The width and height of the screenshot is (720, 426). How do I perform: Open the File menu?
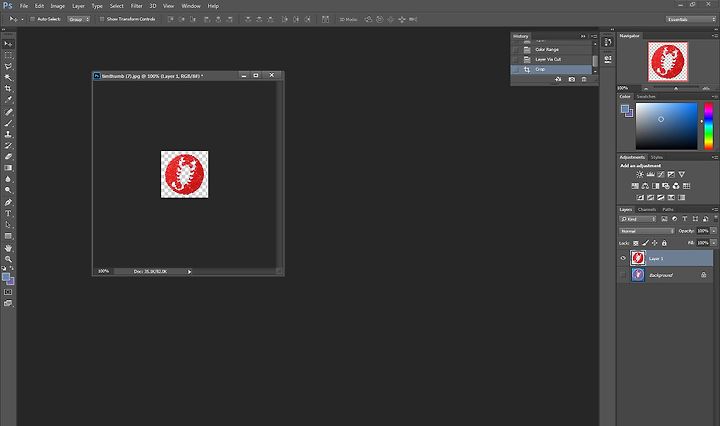24,6
